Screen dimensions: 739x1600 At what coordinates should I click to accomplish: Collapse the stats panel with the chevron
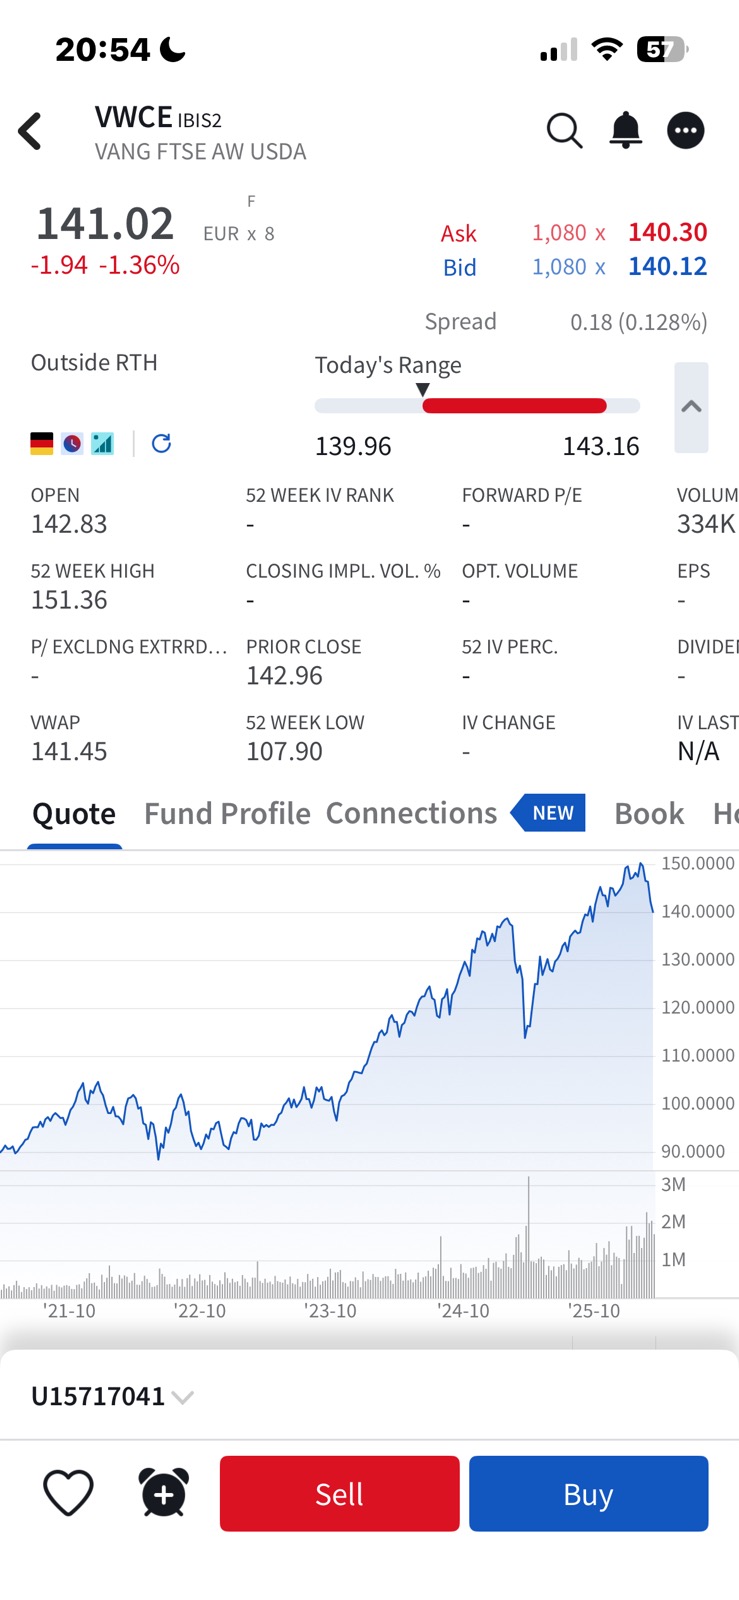pos(690,407)
